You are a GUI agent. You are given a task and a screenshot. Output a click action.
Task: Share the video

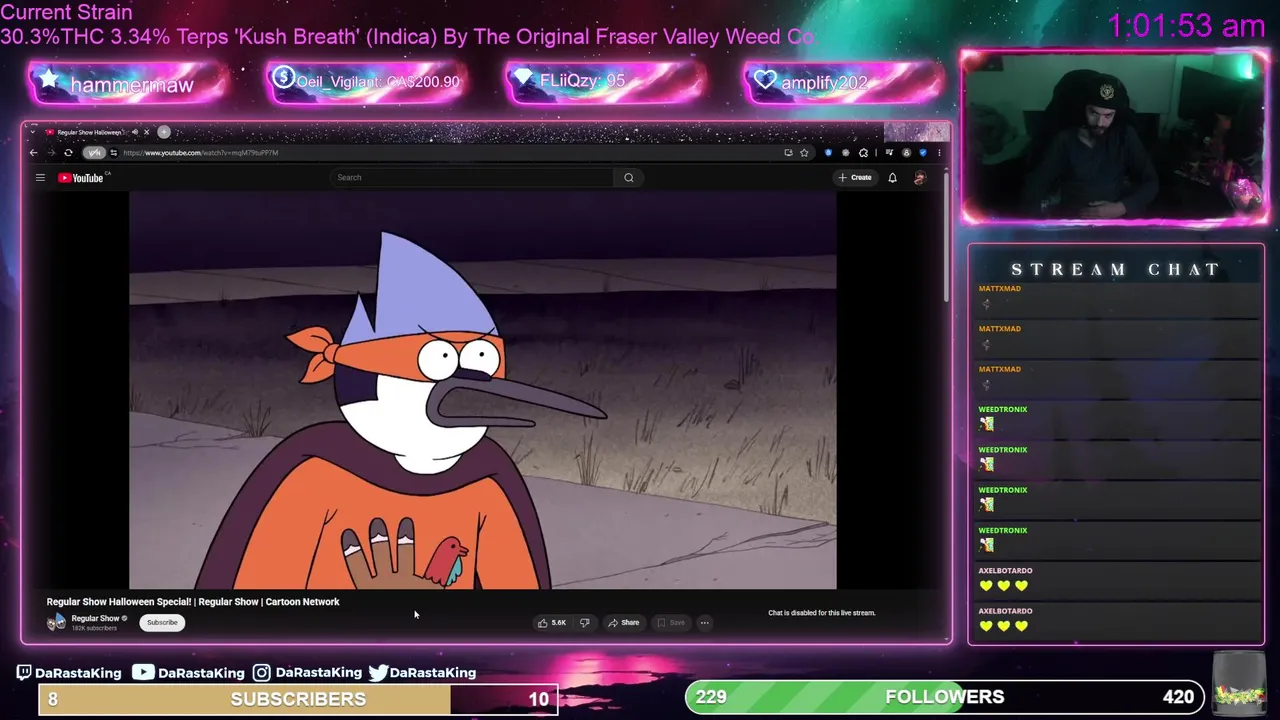coord(623,622)
